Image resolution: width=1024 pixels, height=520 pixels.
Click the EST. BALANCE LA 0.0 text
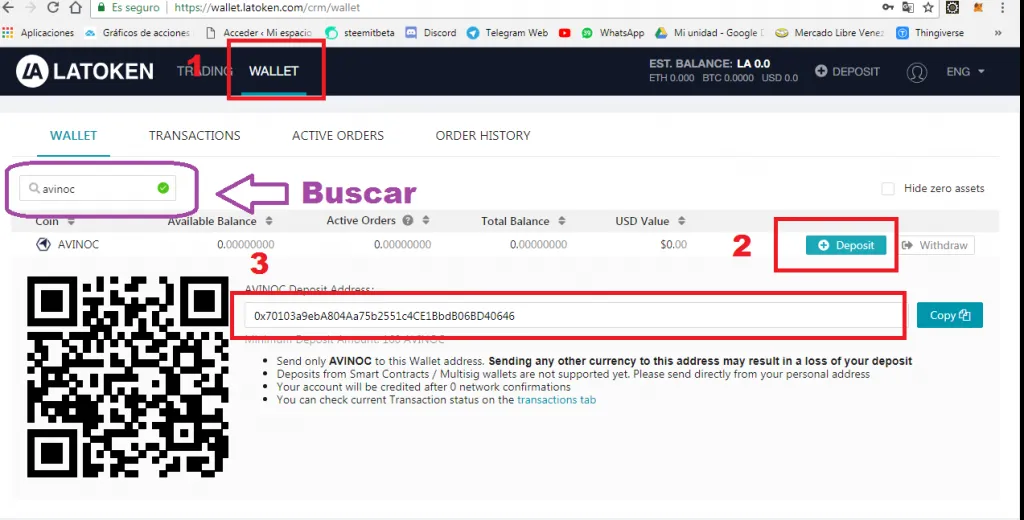[709, 64]
